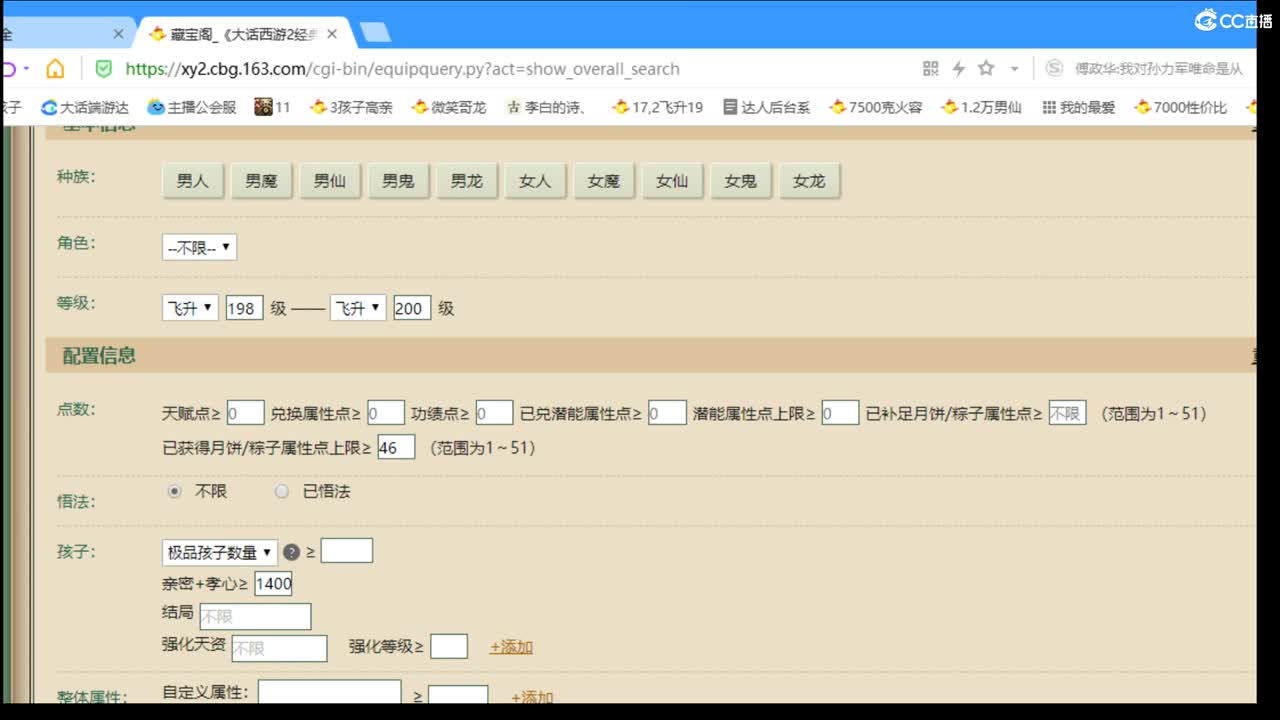Bookmark this page with the star icon

[986, 68]
